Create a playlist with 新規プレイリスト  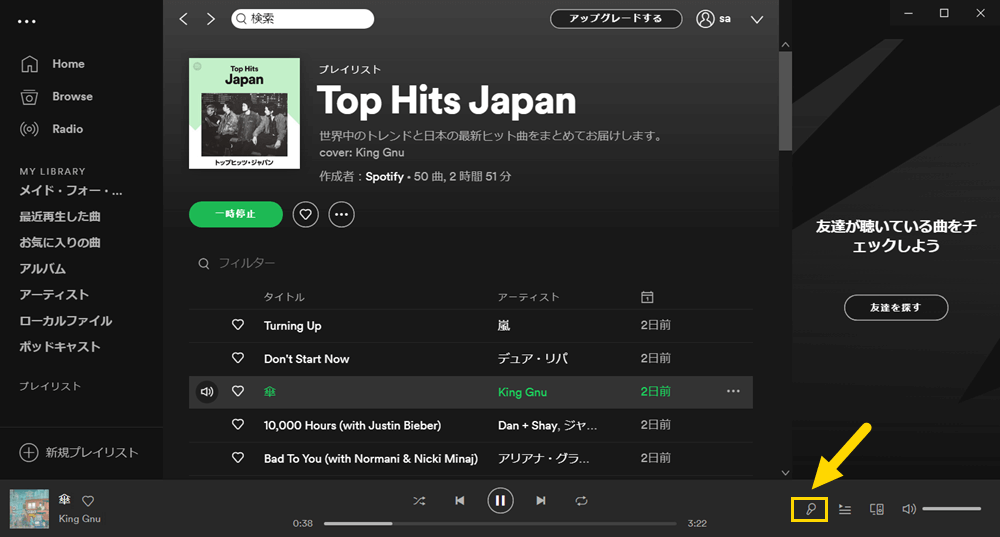79,452
